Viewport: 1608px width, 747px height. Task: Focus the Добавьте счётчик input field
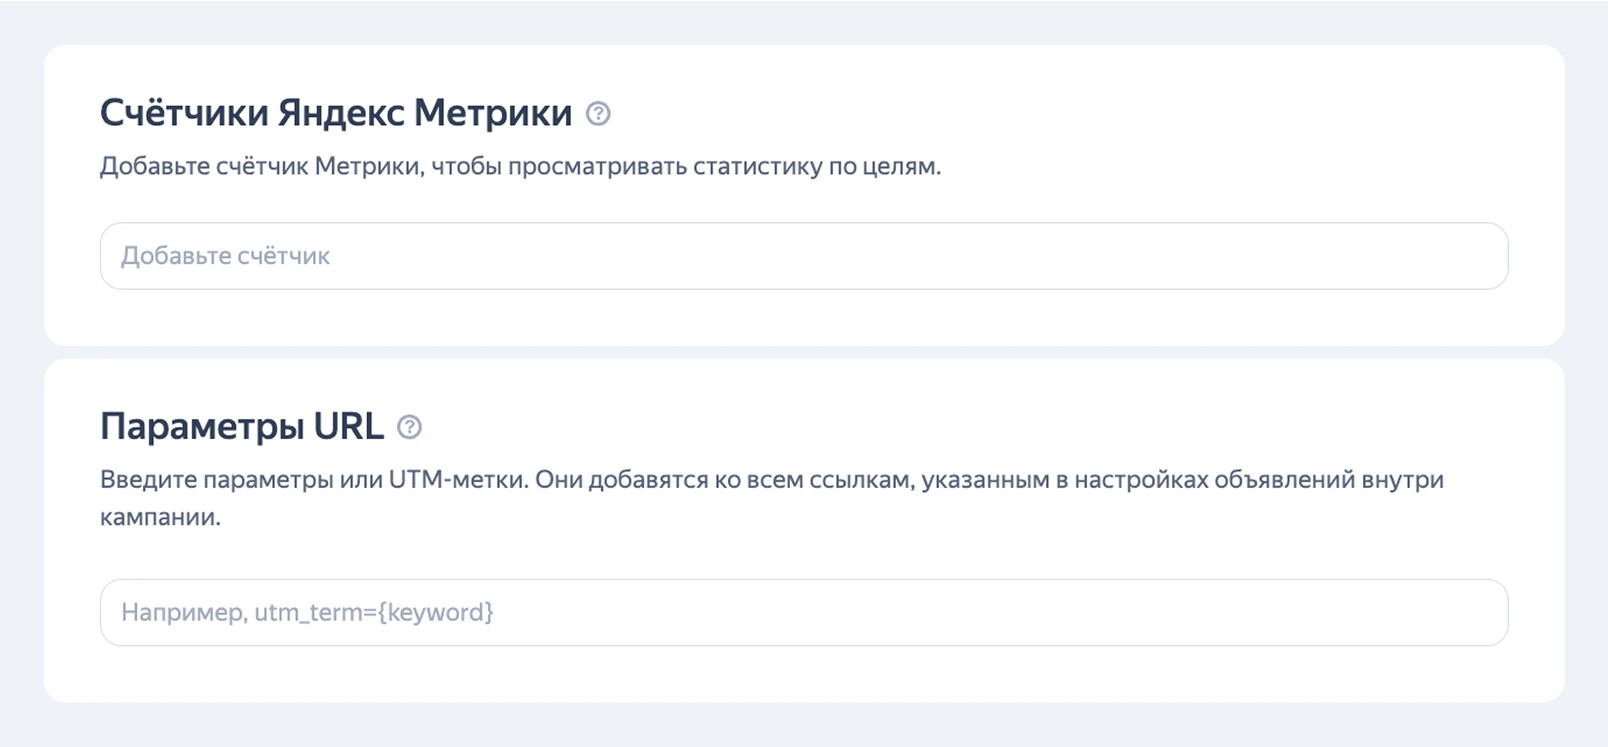coord(803,256)
